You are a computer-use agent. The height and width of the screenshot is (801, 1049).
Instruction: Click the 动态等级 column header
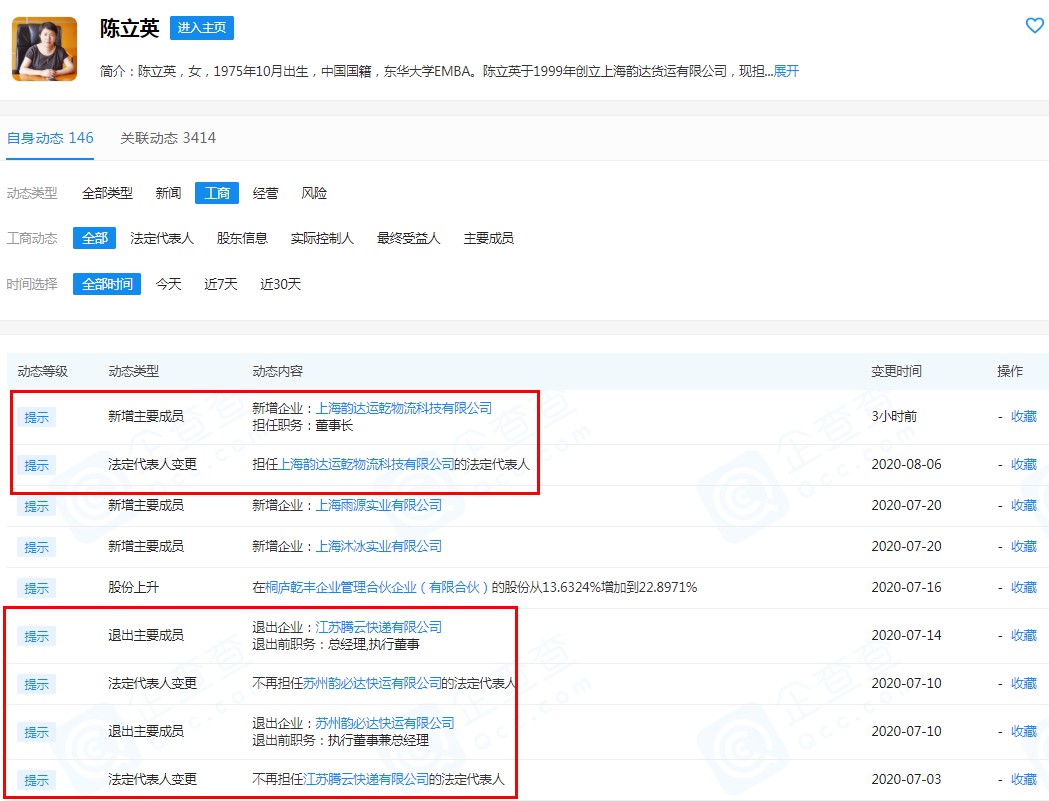(43, 371)
